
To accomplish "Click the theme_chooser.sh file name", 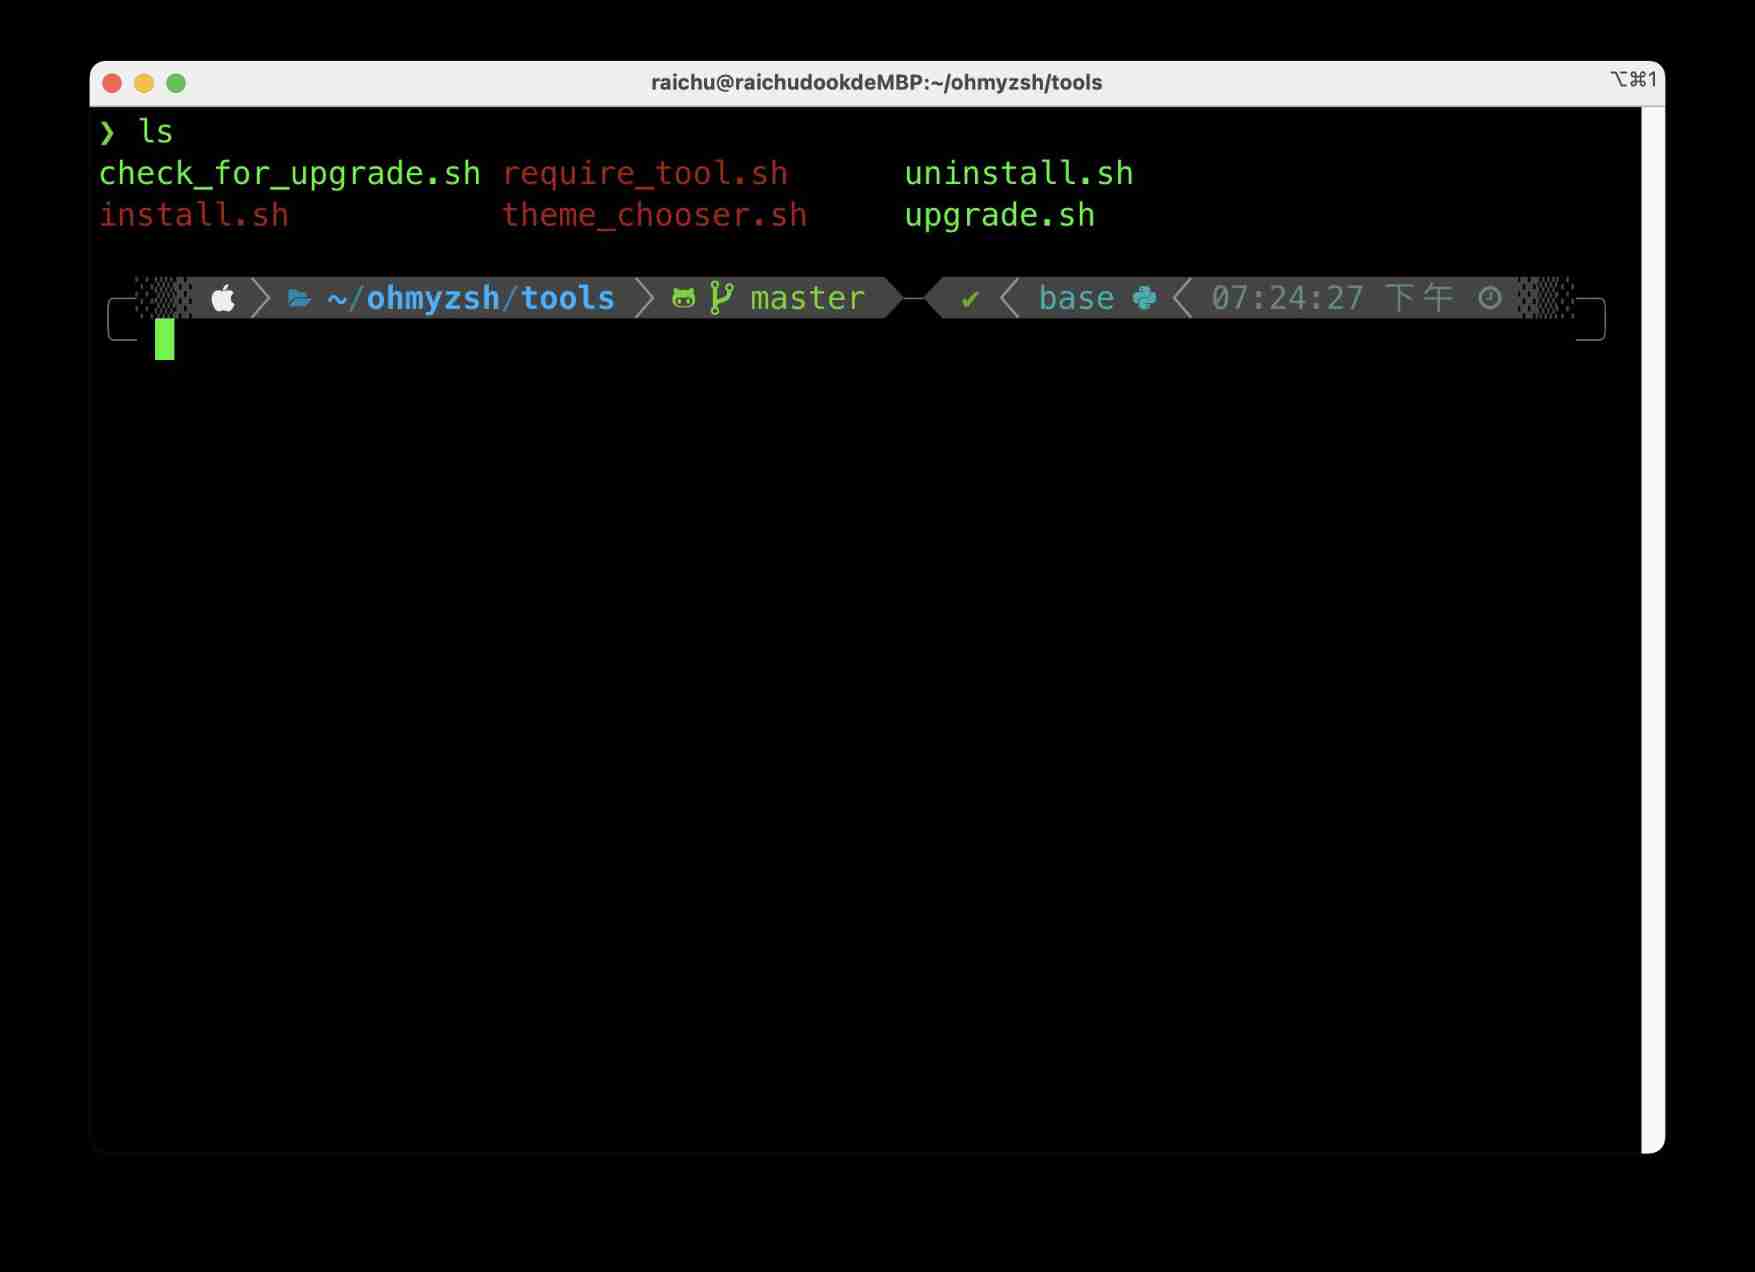I will tap(655, 215).
